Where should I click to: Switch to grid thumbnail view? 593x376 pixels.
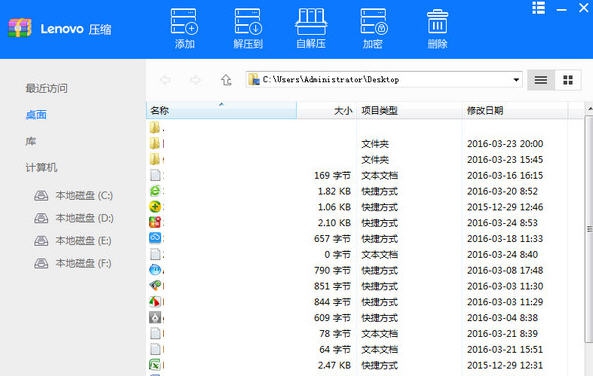tap(568, 80)
